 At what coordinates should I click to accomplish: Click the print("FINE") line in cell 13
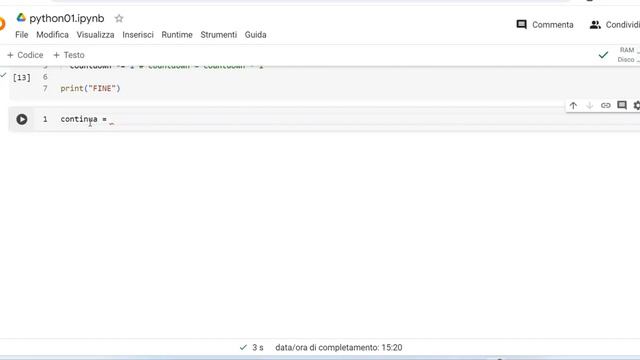[90, 88]
